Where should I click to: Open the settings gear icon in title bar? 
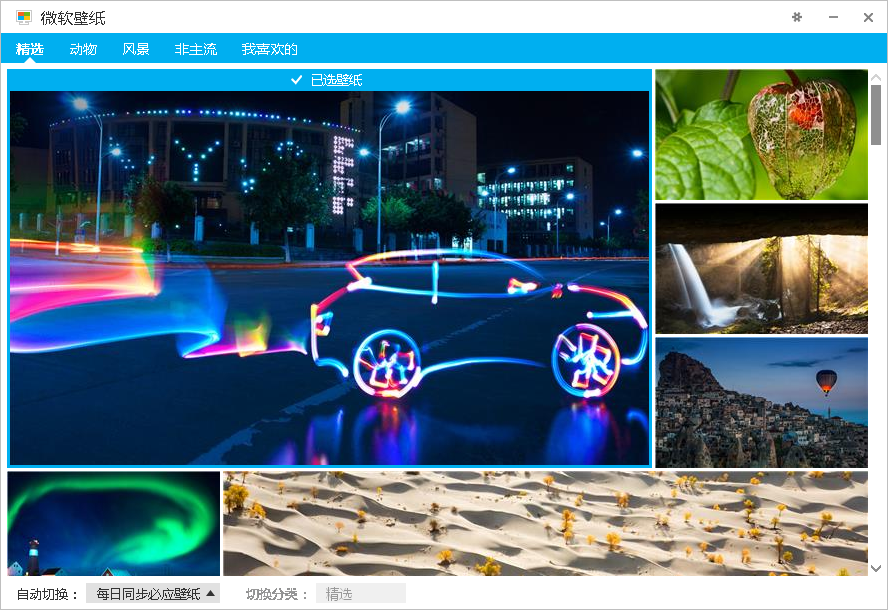[x=797, y=18]
